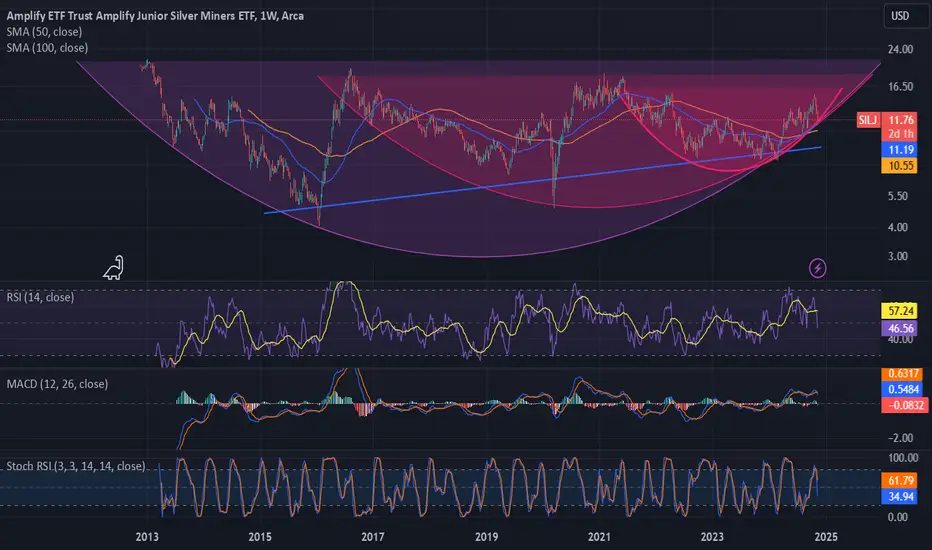Click the 0.6317 MACD value label
Viewport: 932px width, 550px height.
(903, 374)
